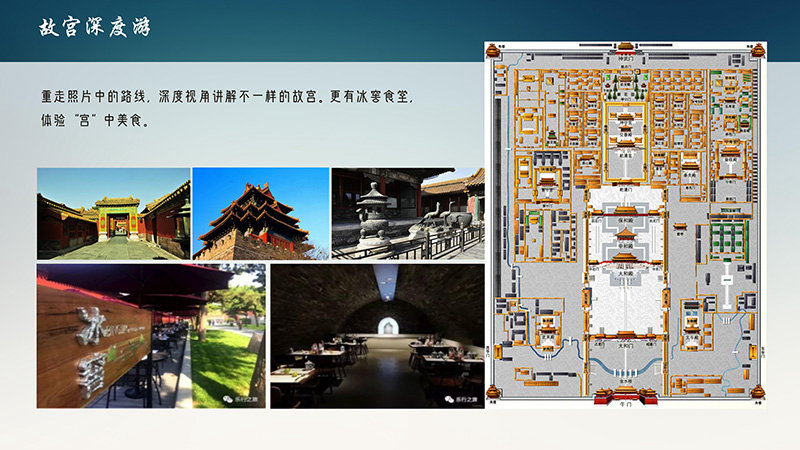Open the corner tower against blue sky photo
This screenshot has width=800, height=450.
coord(260,213)
